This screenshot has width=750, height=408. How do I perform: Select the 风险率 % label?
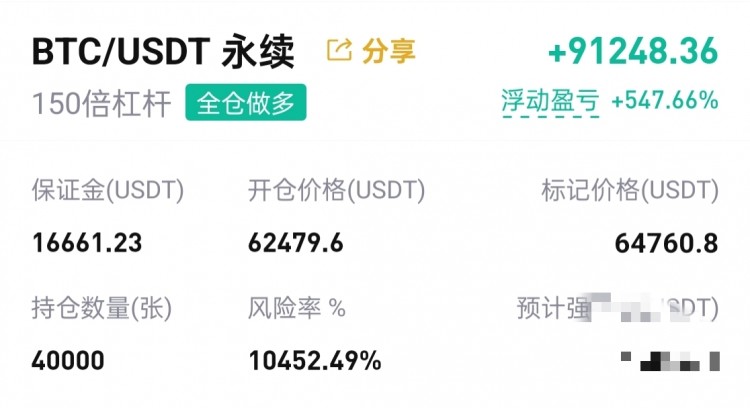[297, 308]
